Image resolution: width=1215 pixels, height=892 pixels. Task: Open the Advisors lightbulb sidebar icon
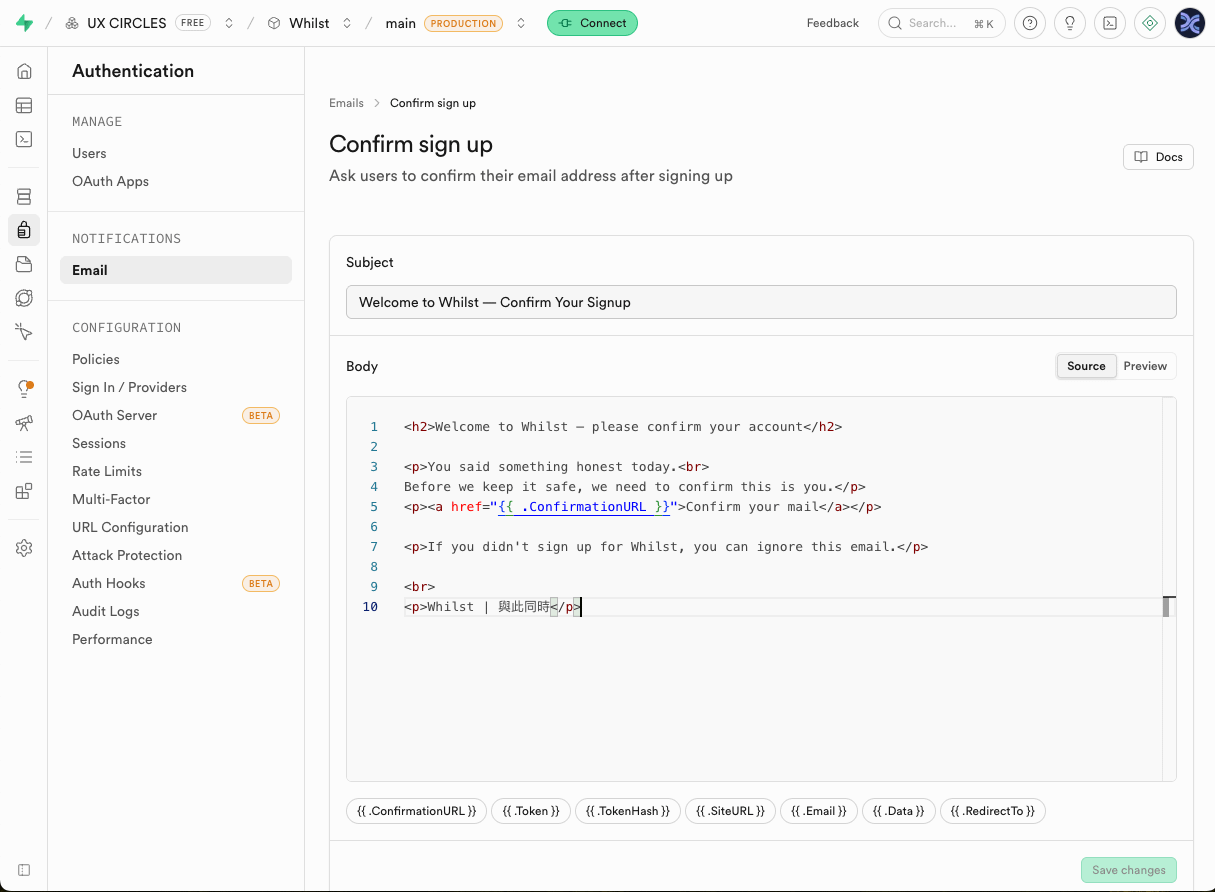coord(24,389)
